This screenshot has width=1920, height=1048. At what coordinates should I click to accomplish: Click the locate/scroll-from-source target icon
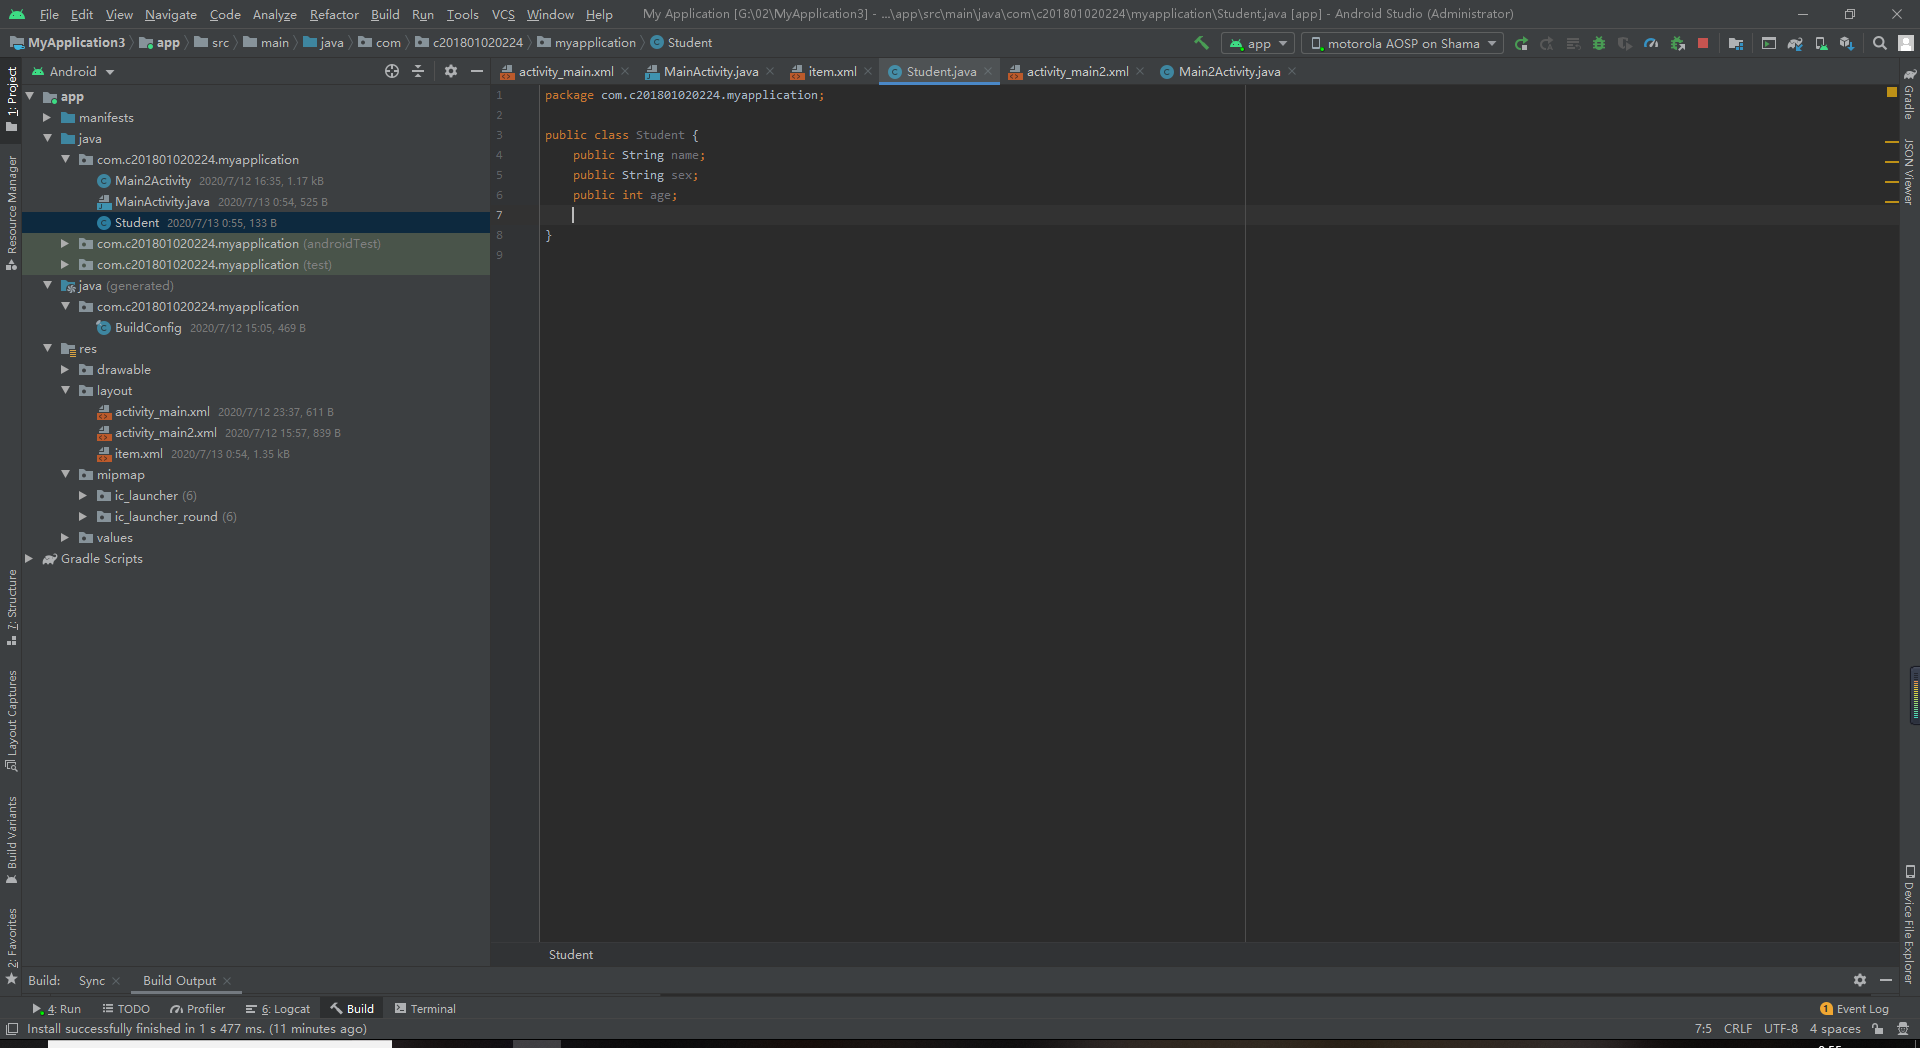click(392, 71)
